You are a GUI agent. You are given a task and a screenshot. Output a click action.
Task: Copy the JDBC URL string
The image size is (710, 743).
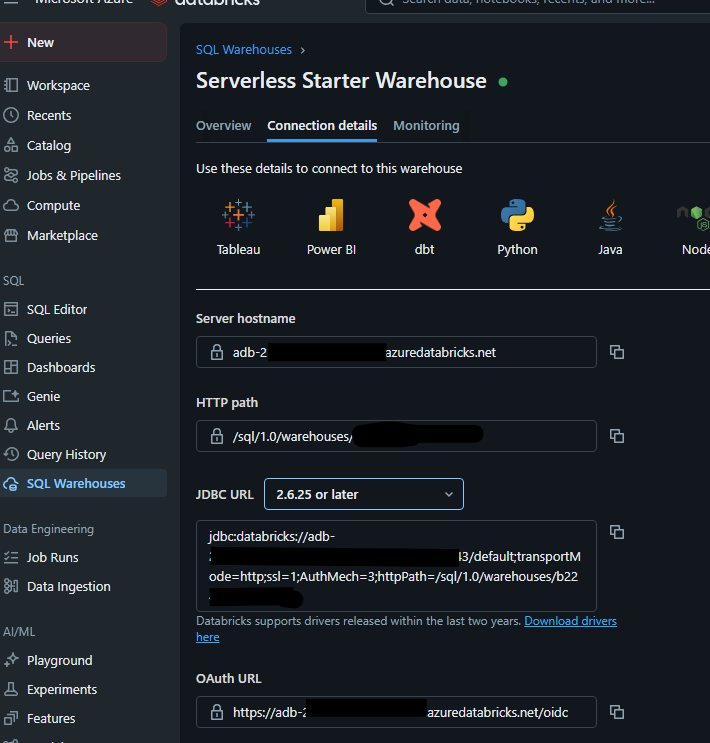(x=617, y=532)
